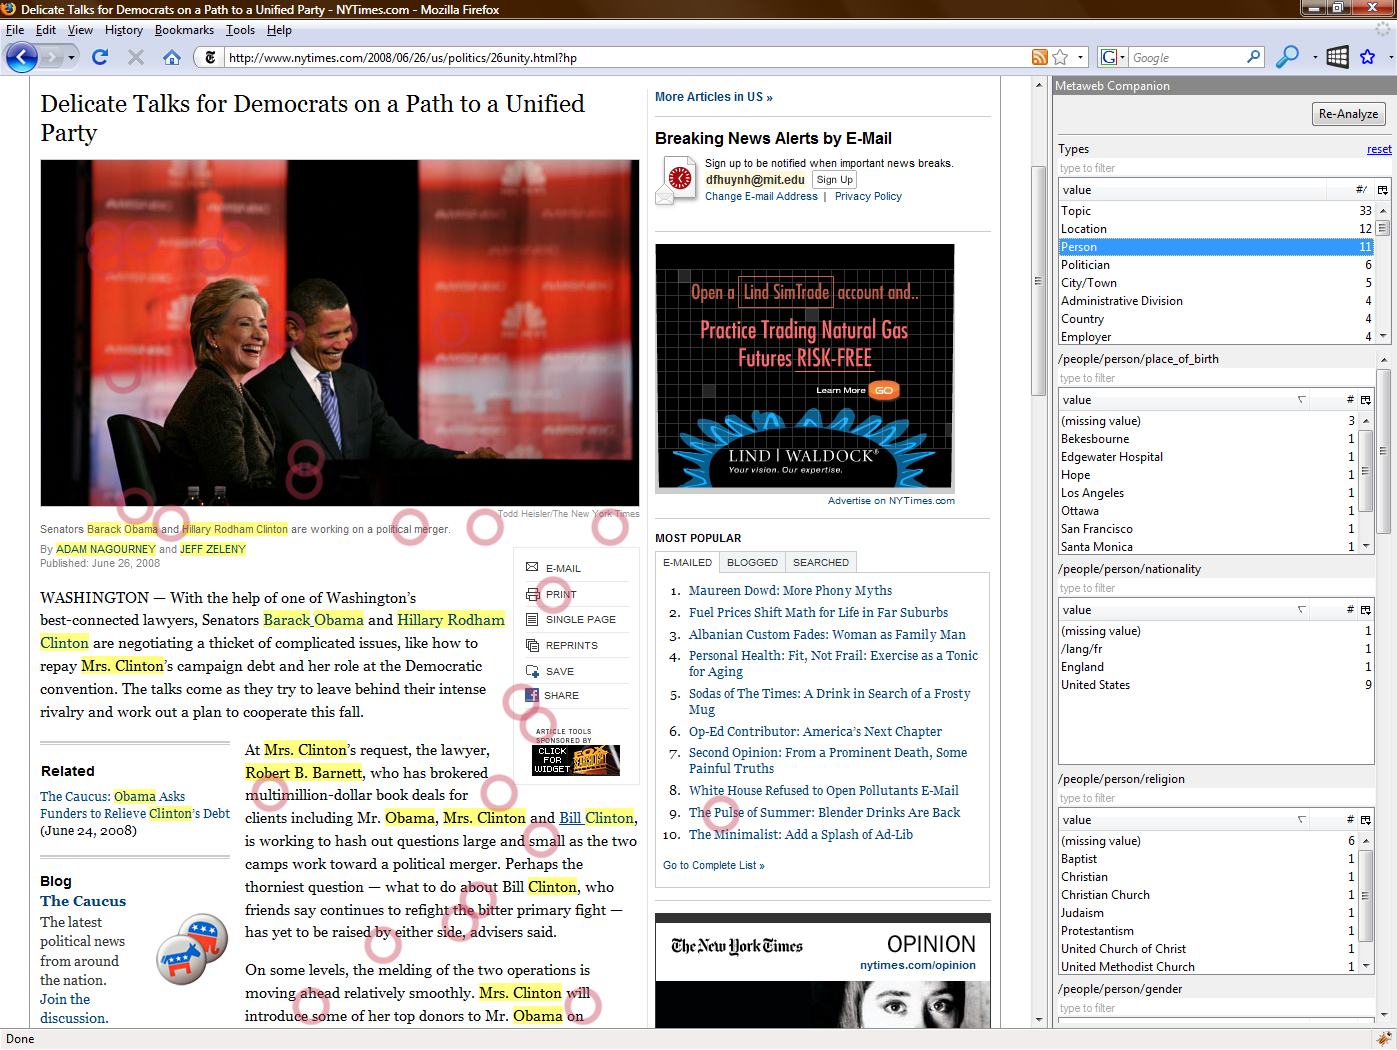1397x1050 pixels.
Task: Switch to the BLOGGED tab
Action: [752, 563]
